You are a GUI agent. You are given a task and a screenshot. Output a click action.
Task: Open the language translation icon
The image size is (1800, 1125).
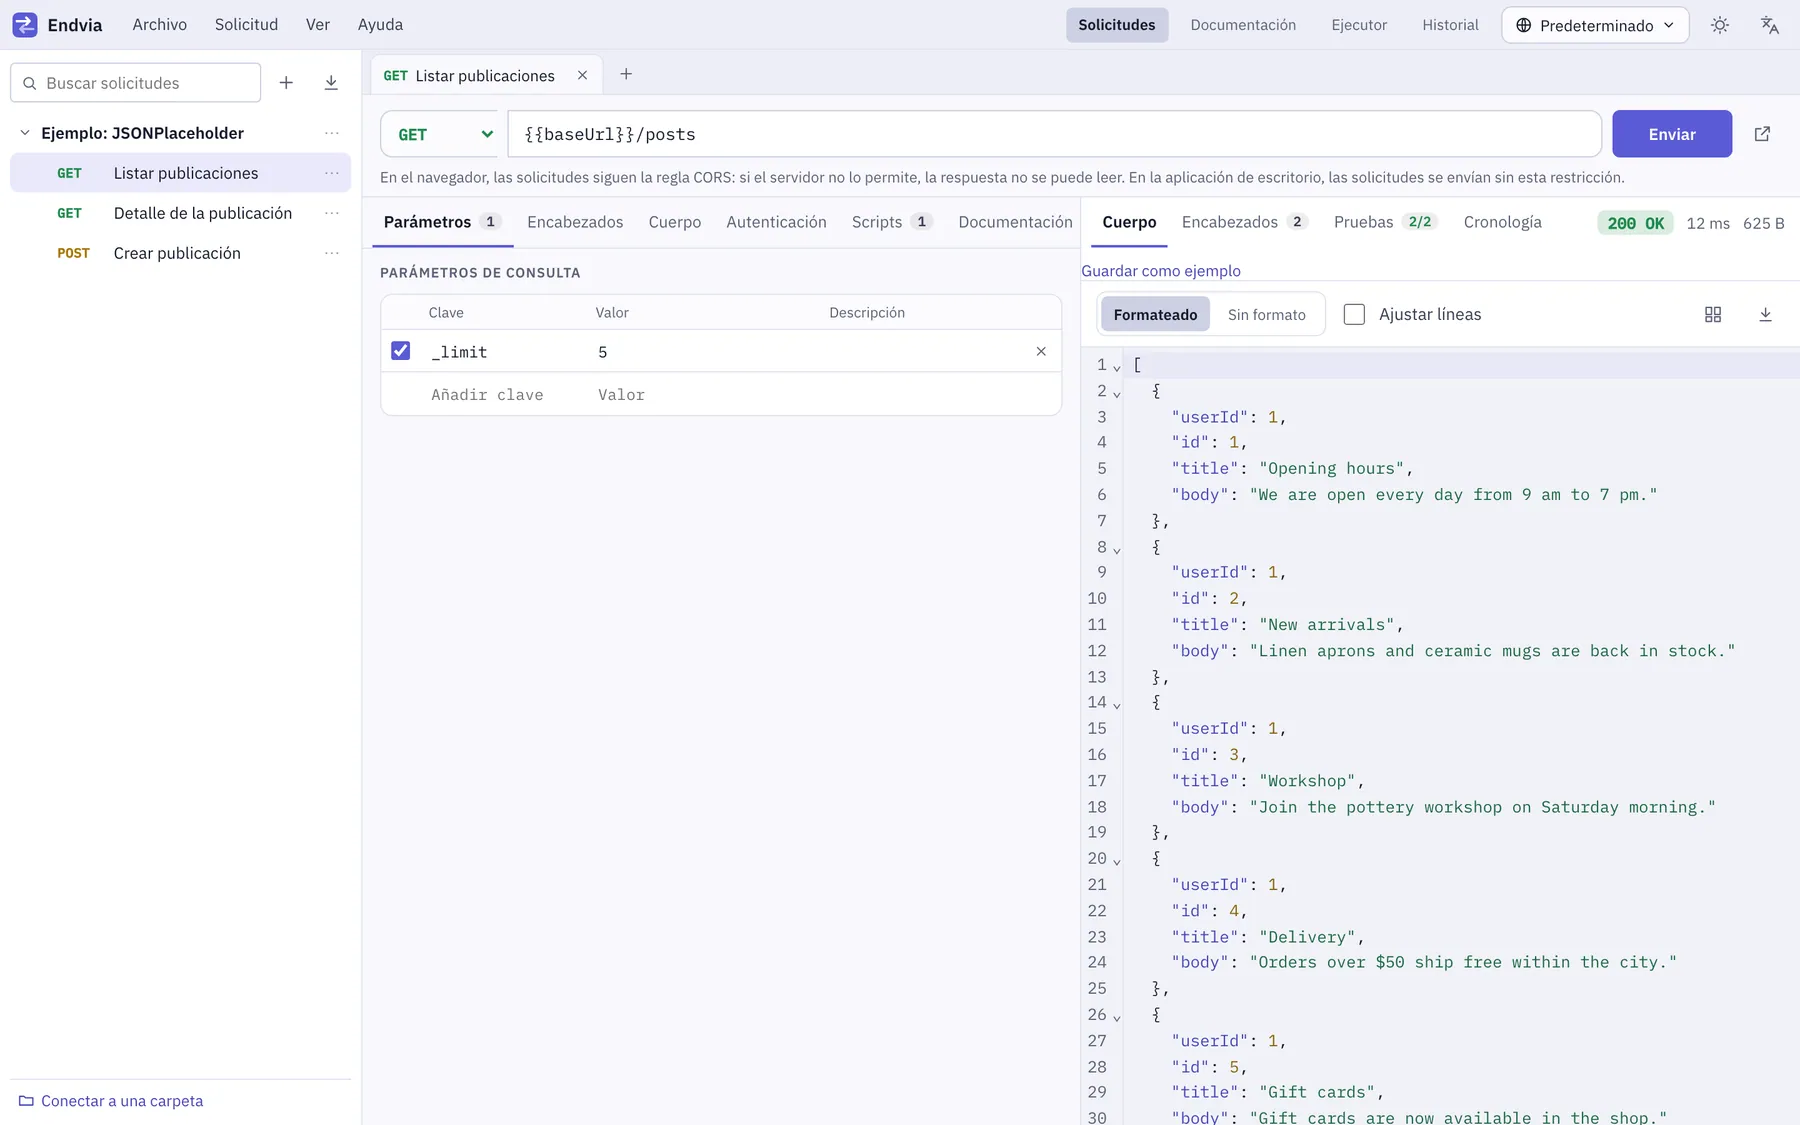point(1770,25)
